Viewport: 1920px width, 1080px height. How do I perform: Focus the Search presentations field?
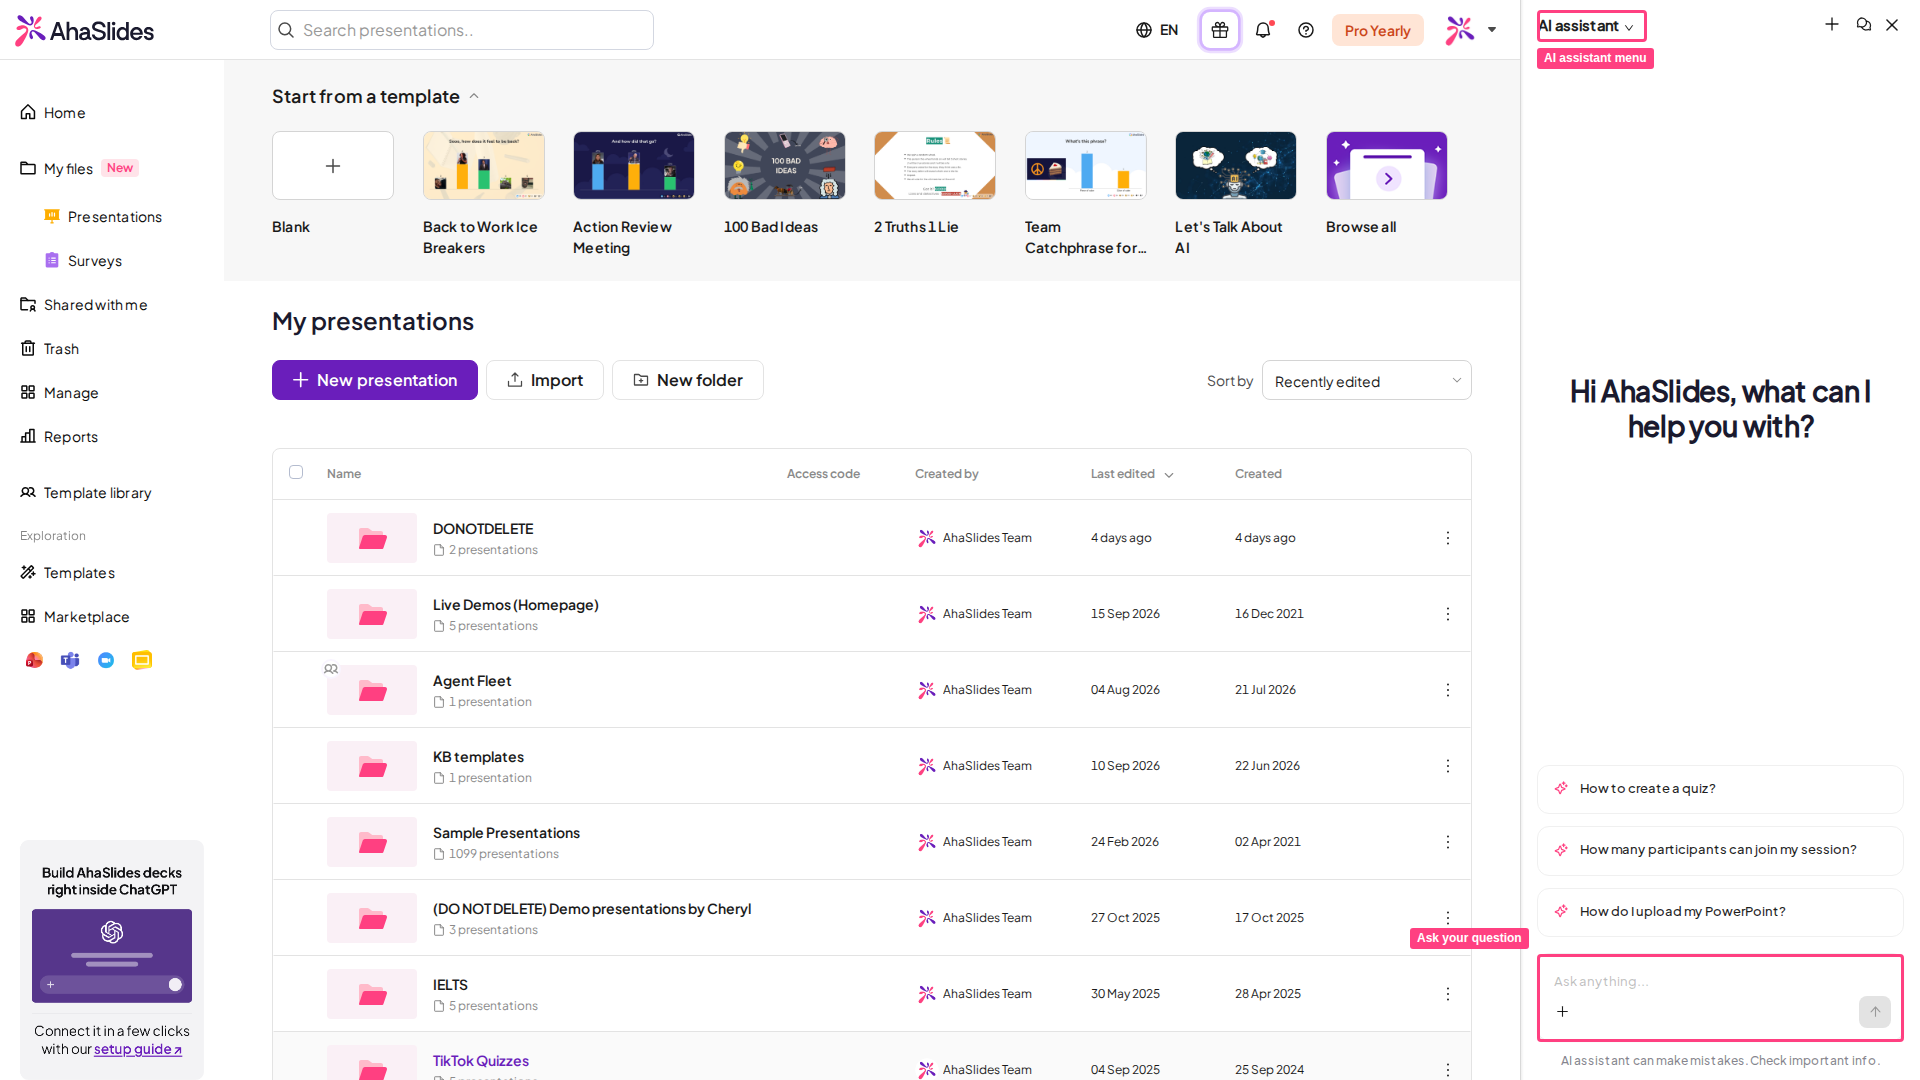click(x=462, y=30)
